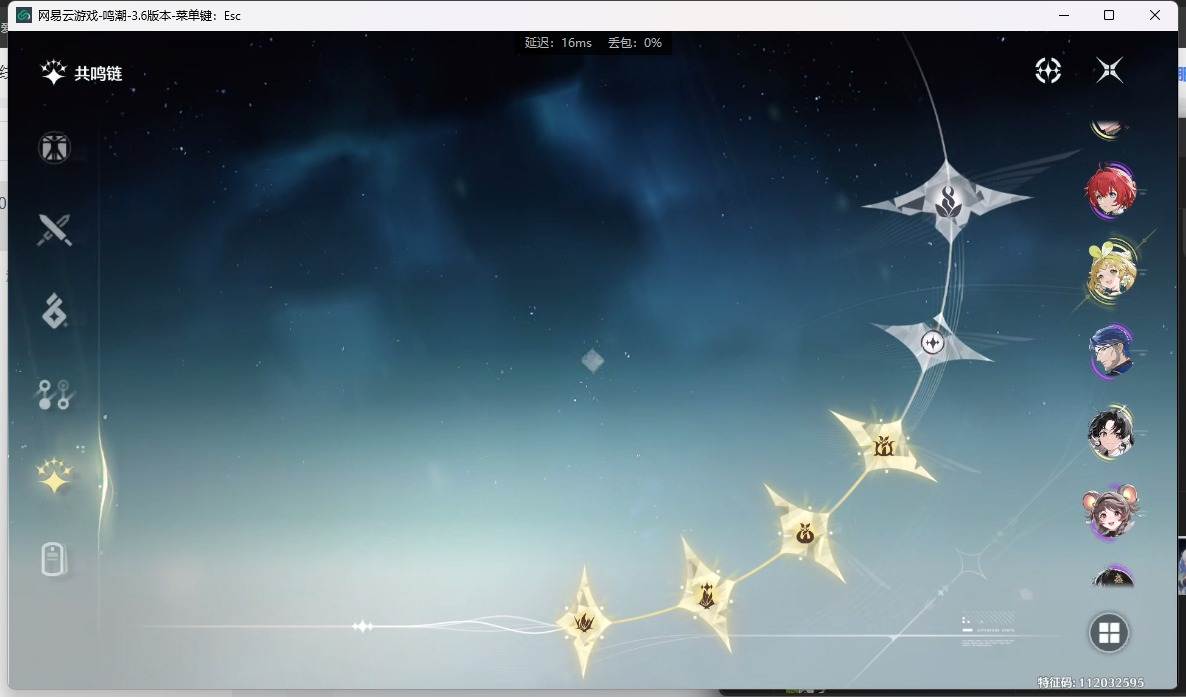Select the sixth silver flame chain node

click(x=947, y=203)
